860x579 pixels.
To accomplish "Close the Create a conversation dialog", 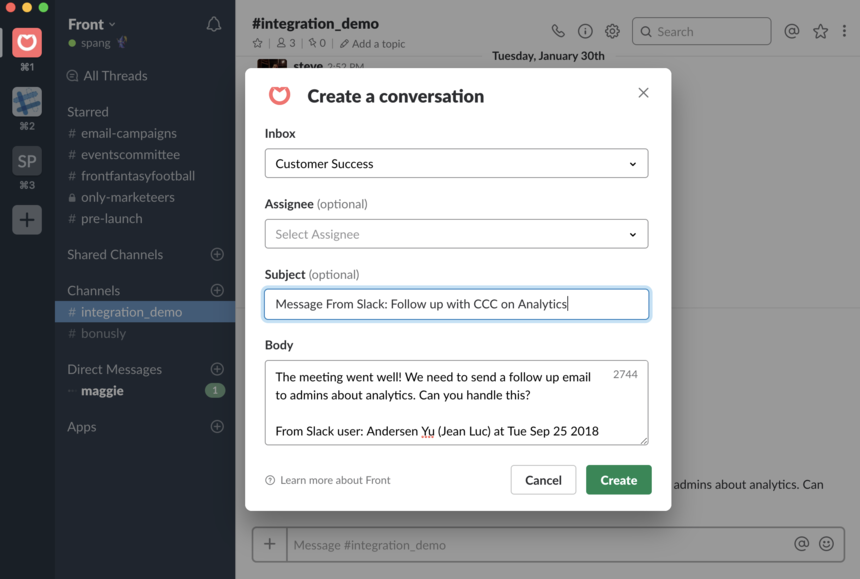I will 643,93.
